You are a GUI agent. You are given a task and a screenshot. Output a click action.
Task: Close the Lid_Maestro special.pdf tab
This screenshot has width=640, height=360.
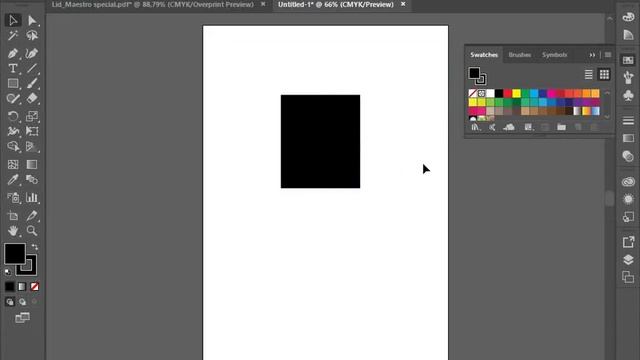click(263, 4)
